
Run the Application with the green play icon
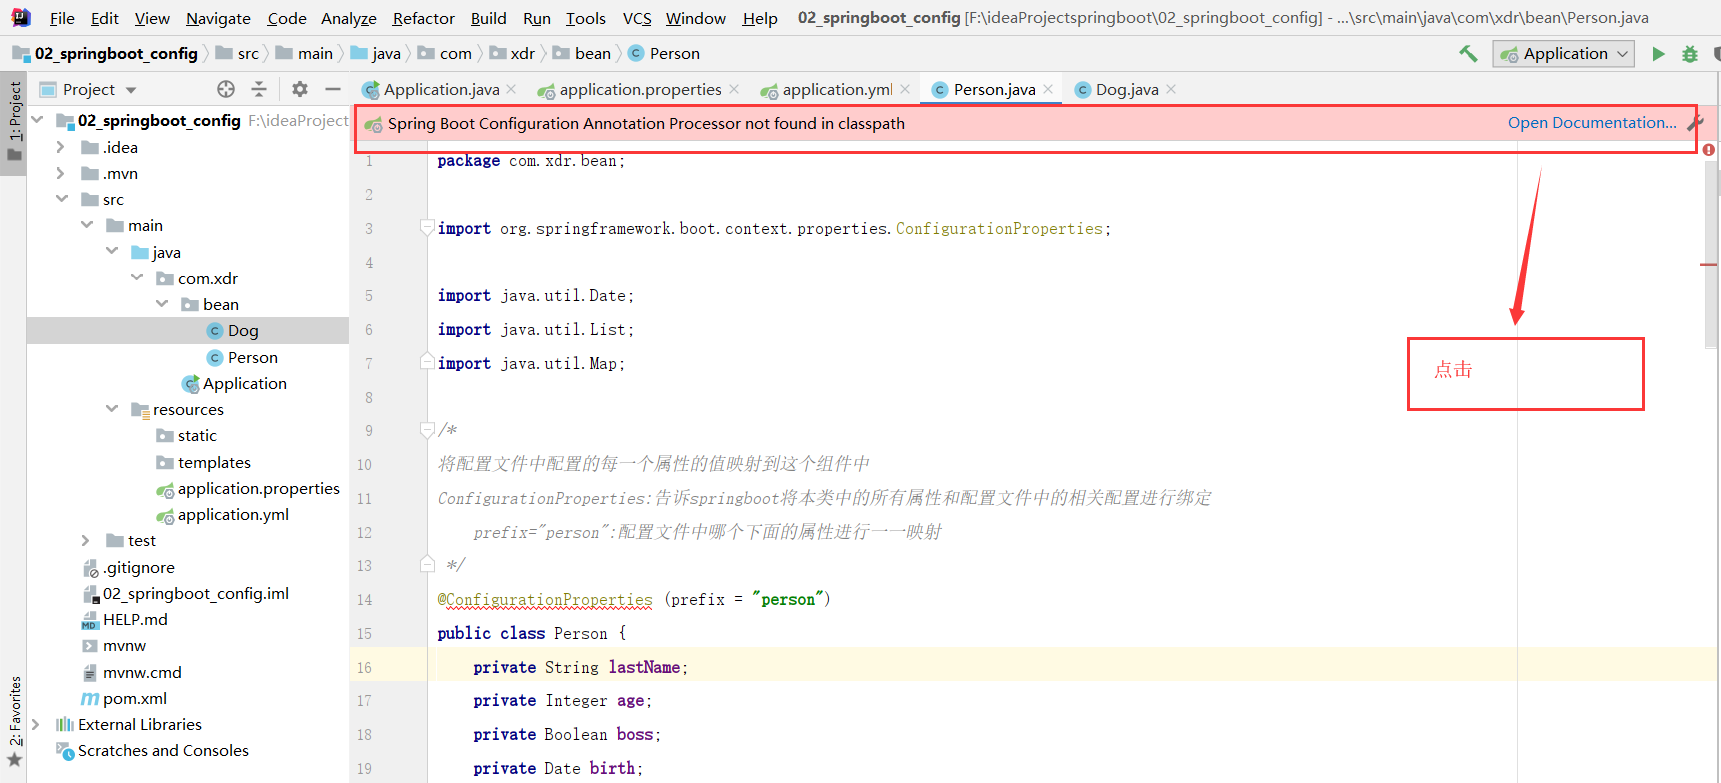tap(1658, 54)
